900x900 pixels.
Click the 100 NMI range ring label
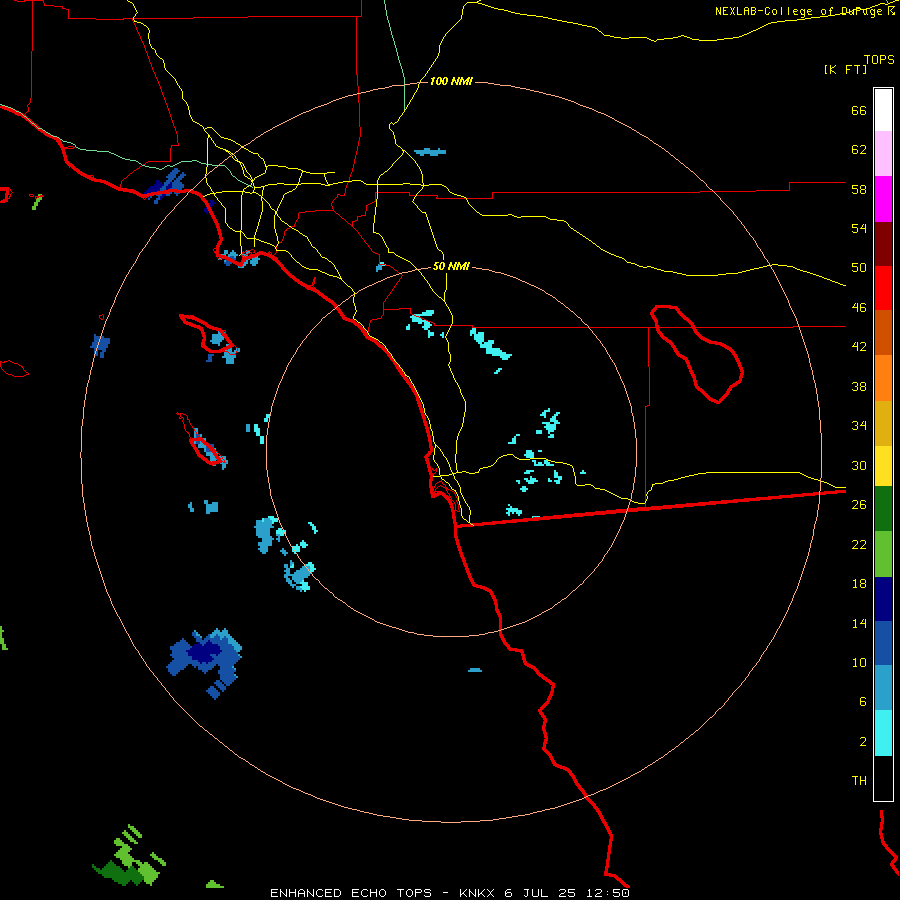451,82
